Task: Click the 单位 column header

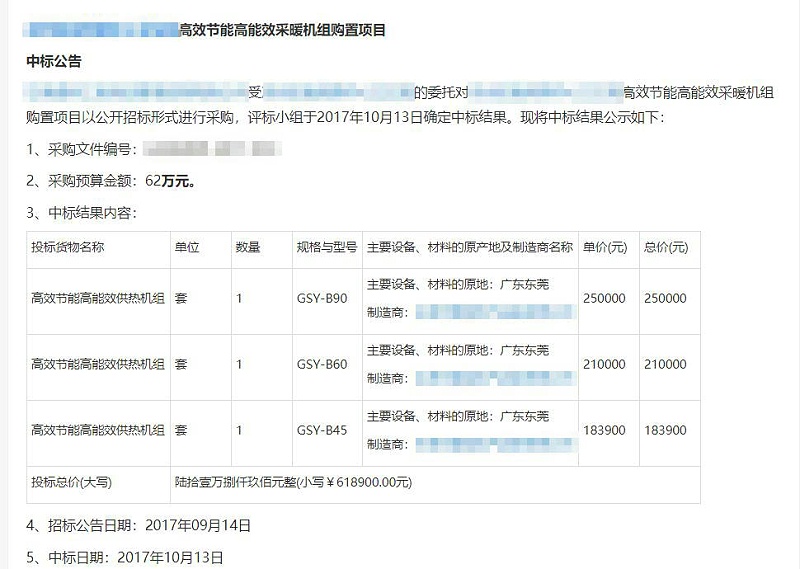Action: coord(186,247)
